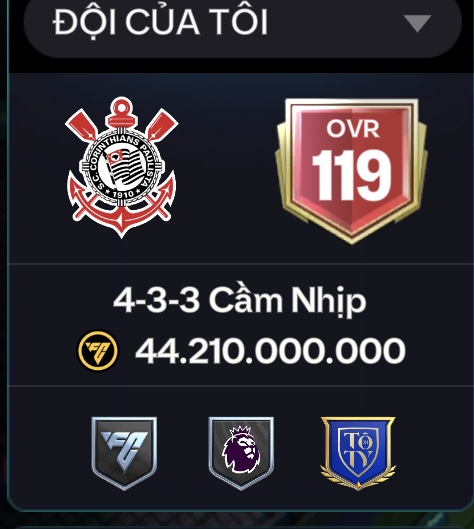This screenshot has width=474, height=529.
Task: Tap the 1910 emblem circle in crest
Action: tap(121, 166)
